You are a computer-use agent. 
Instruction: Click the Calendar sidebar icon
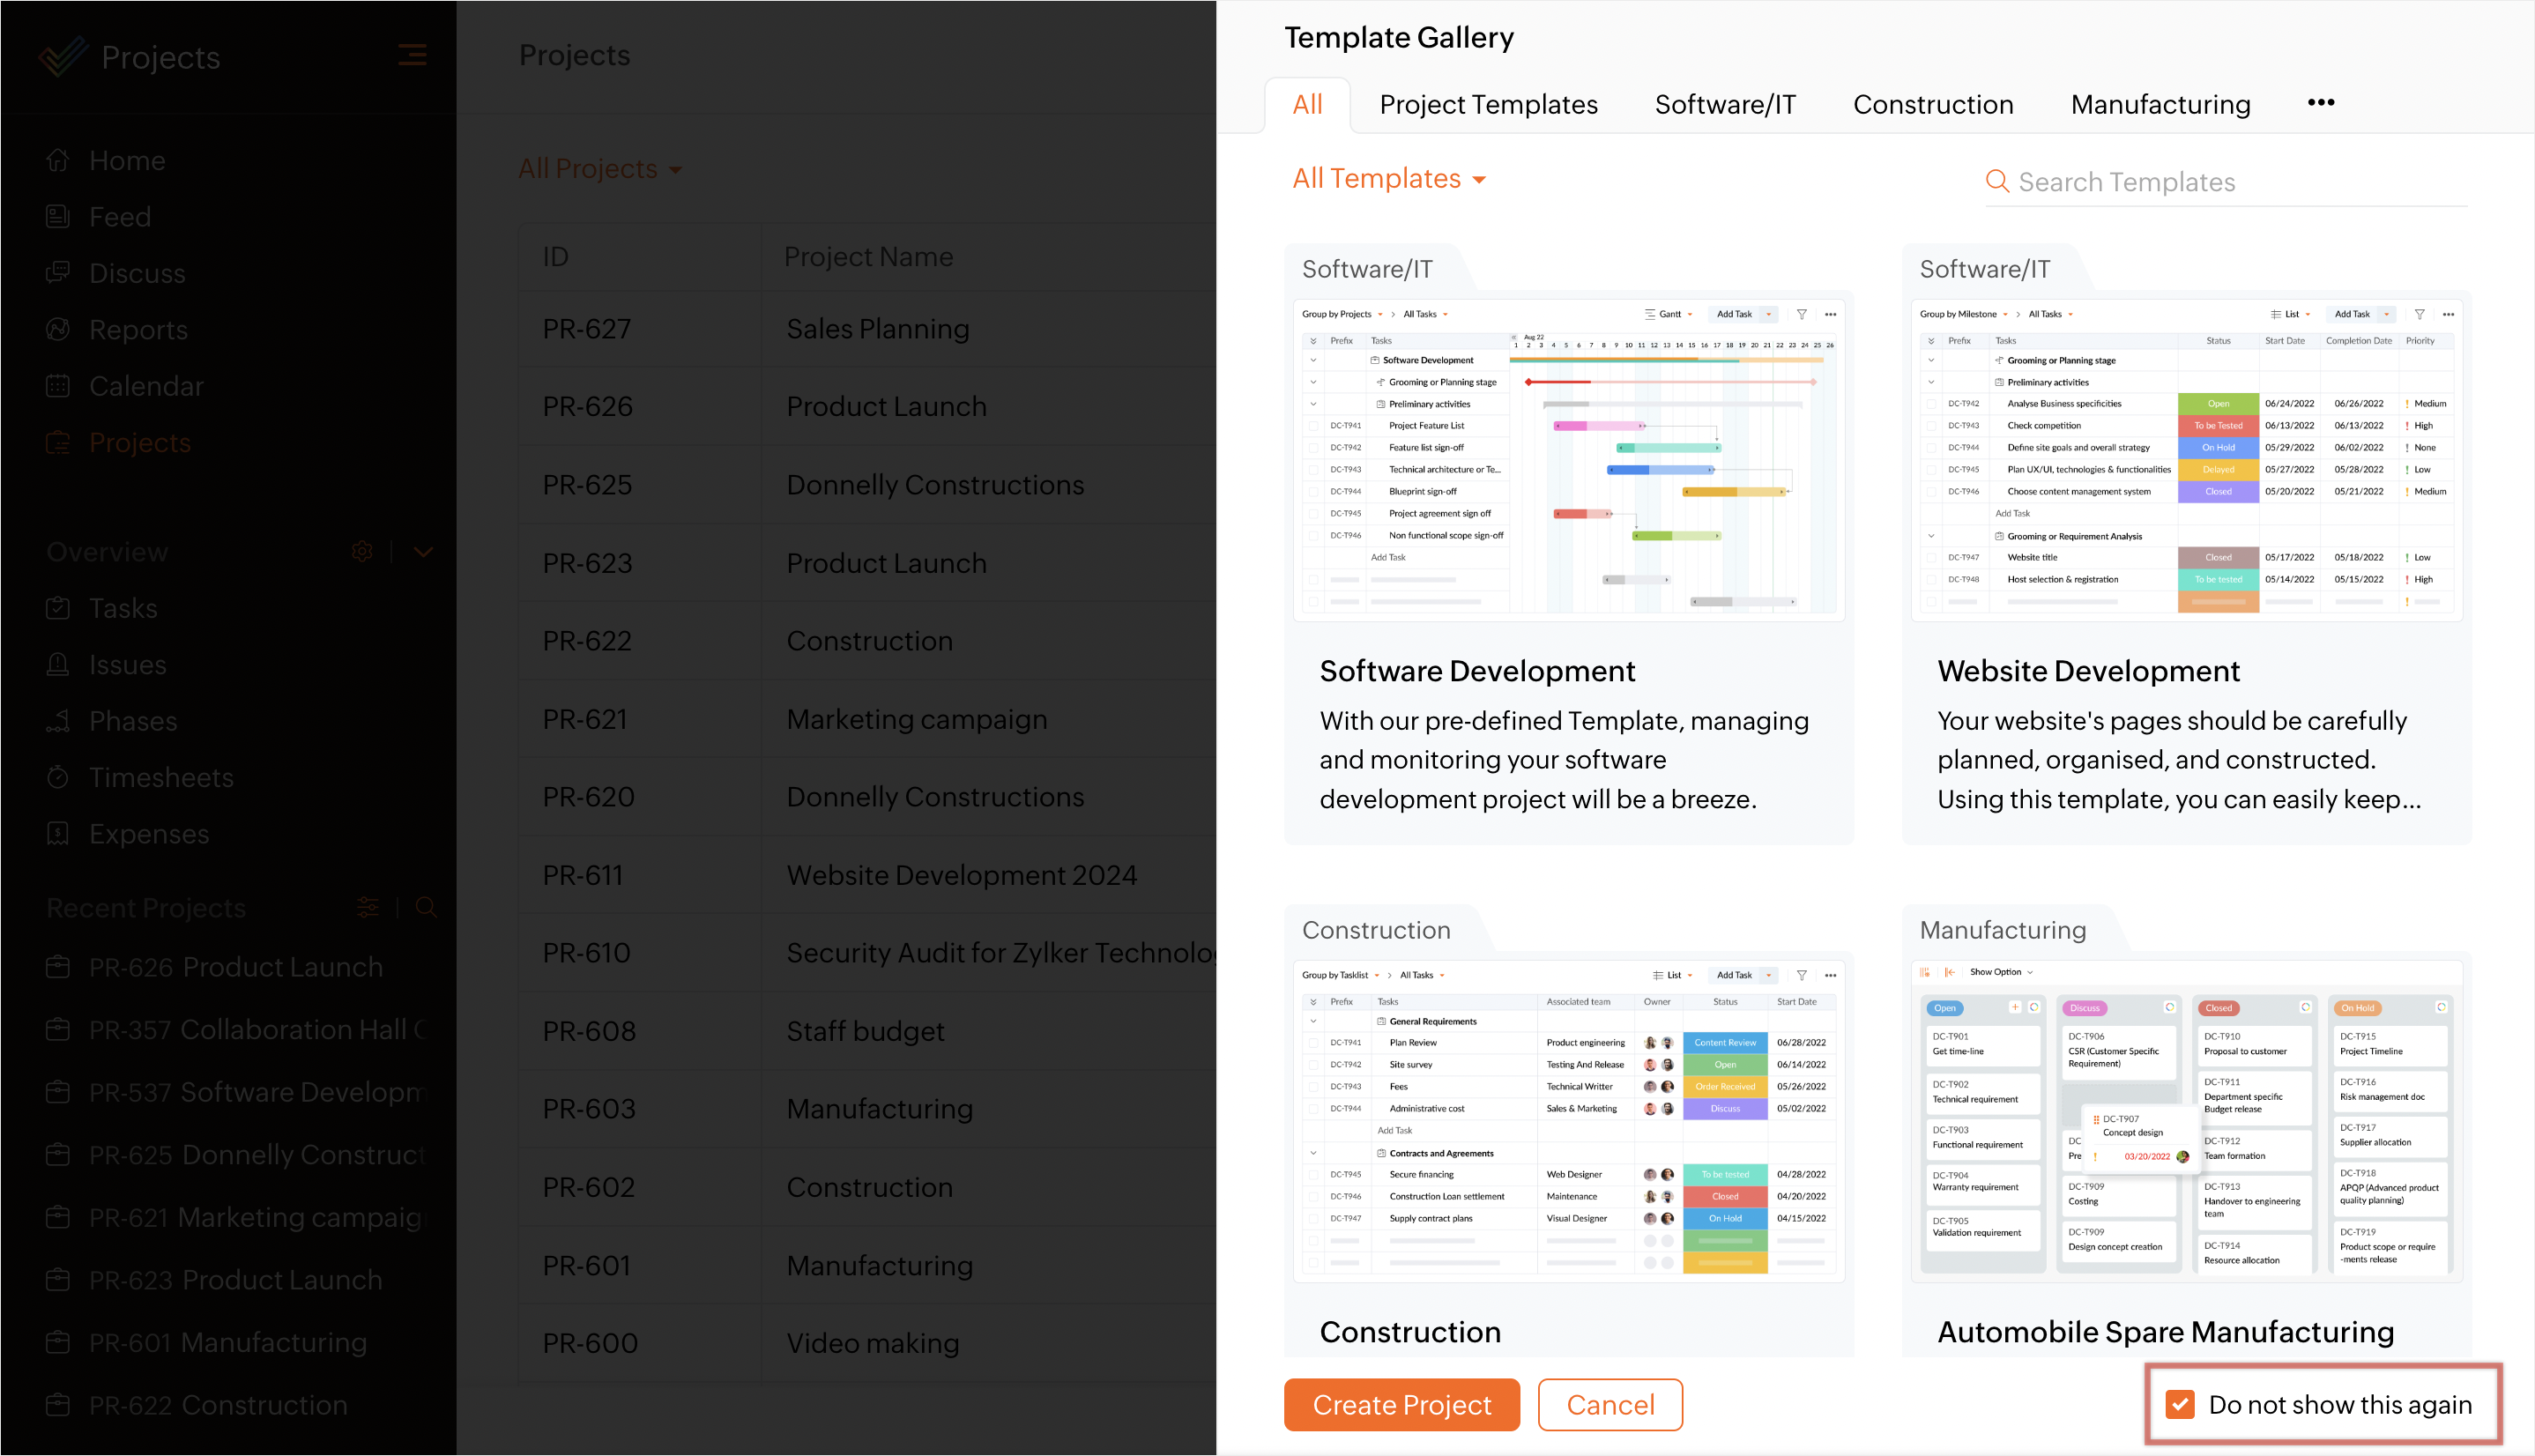(x=58, y=386)
